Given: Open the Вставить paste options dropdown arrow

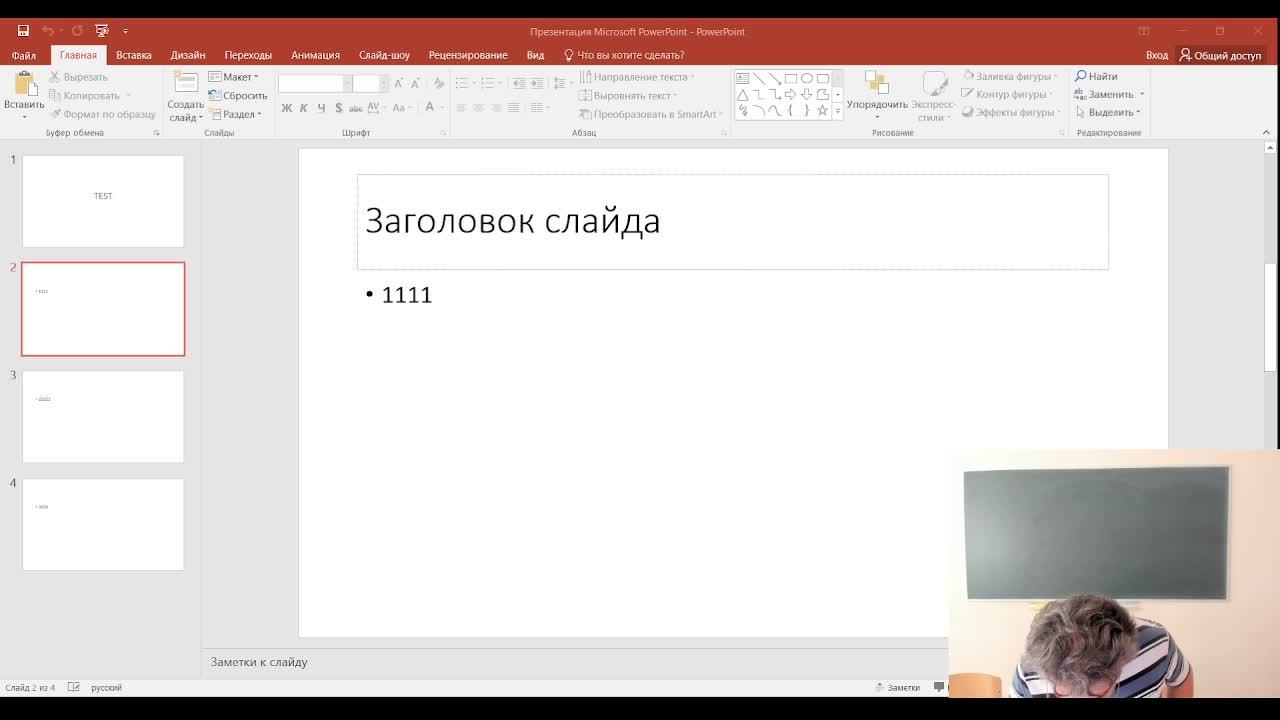Looking at the screenshot, I should 24,116.
